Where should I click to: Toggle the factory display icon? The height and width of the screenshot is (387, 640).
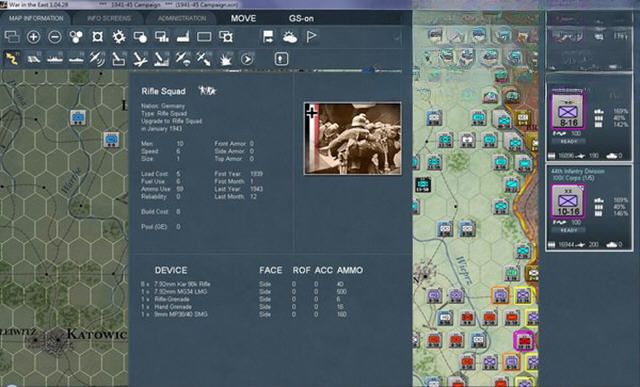tap(183, 37)
